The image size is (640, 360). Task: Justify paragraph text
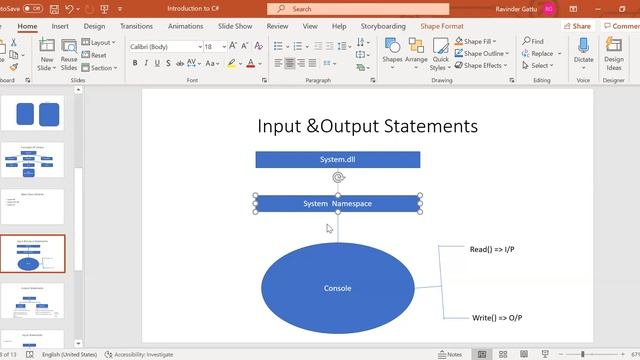(312, 63)
